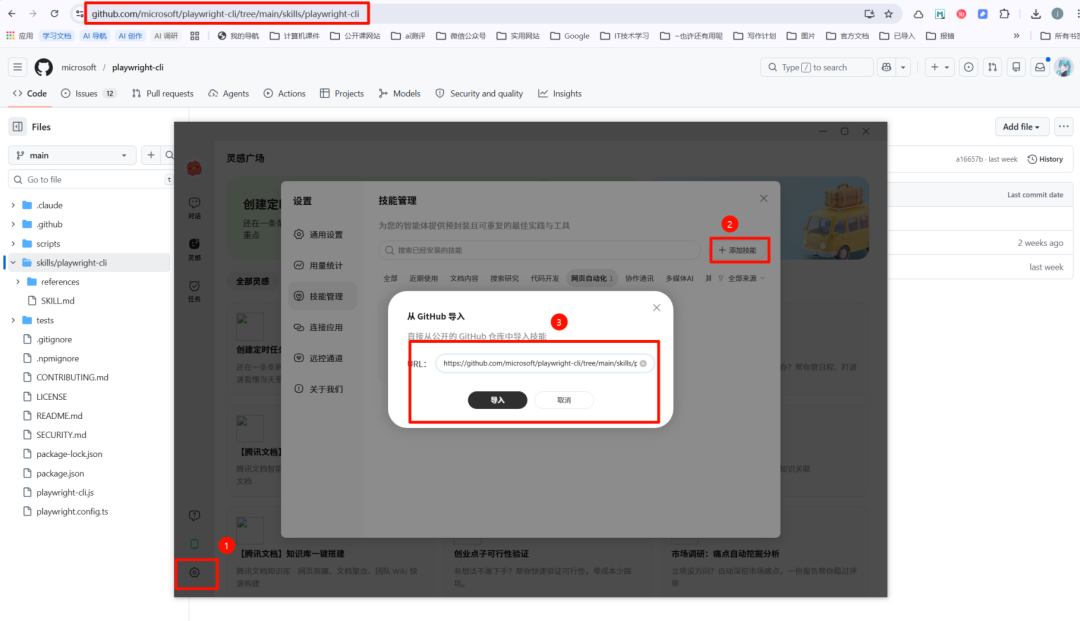Open 关于我们 in the settings sidebar
Screen dimensions: 1080x621
pos(322,389)
